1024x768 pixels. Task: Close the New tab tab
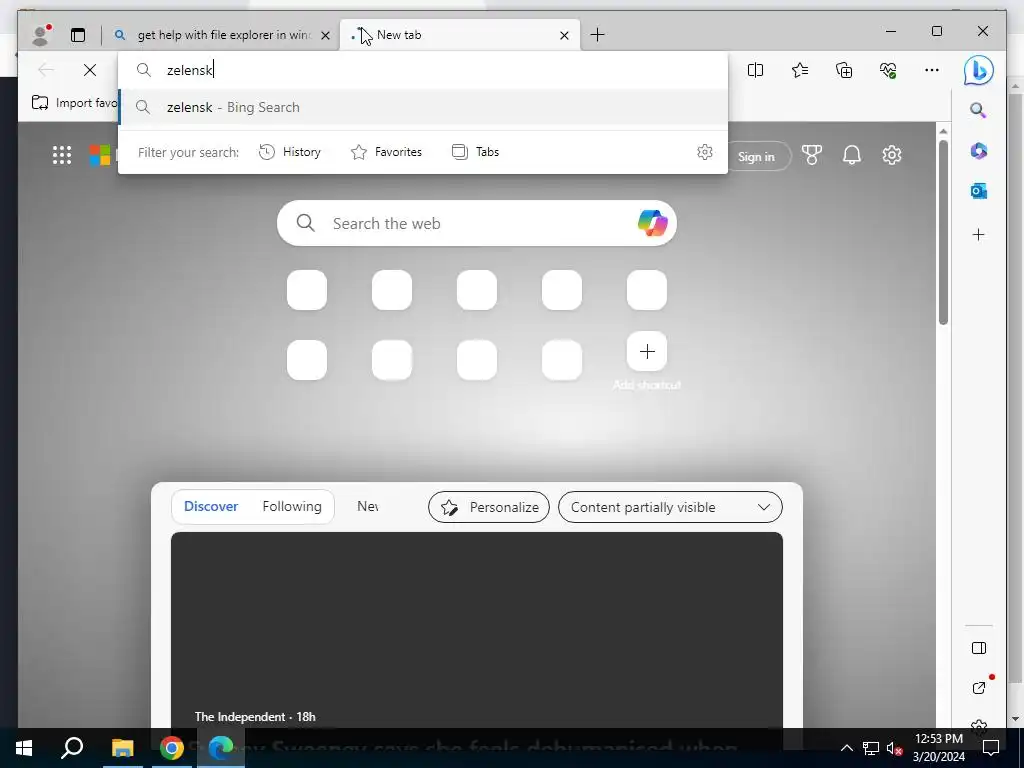[x=564, y=35]
